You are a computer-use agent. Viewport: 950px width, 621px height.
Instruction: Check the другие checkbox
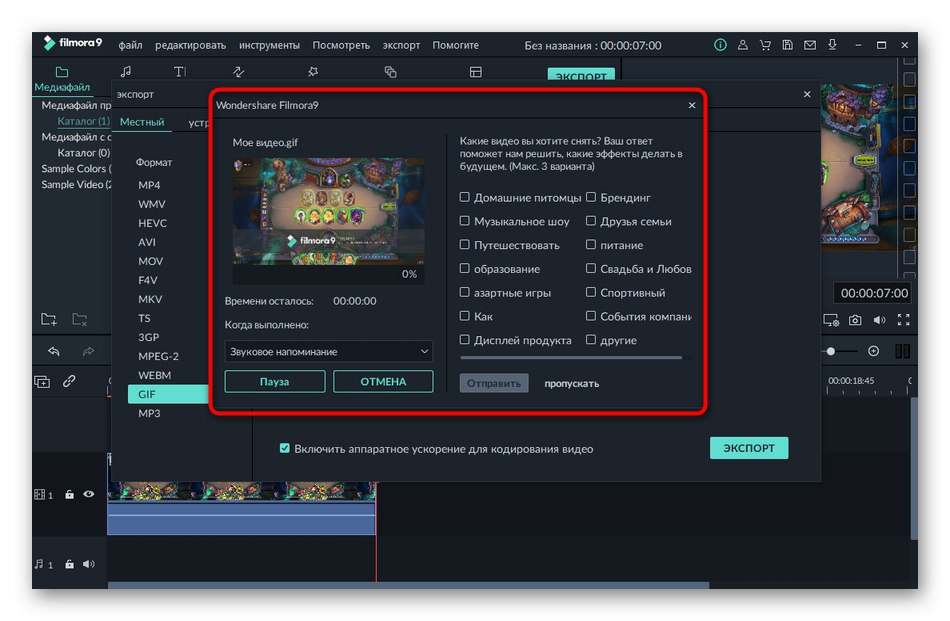click(x=591, y=339)
